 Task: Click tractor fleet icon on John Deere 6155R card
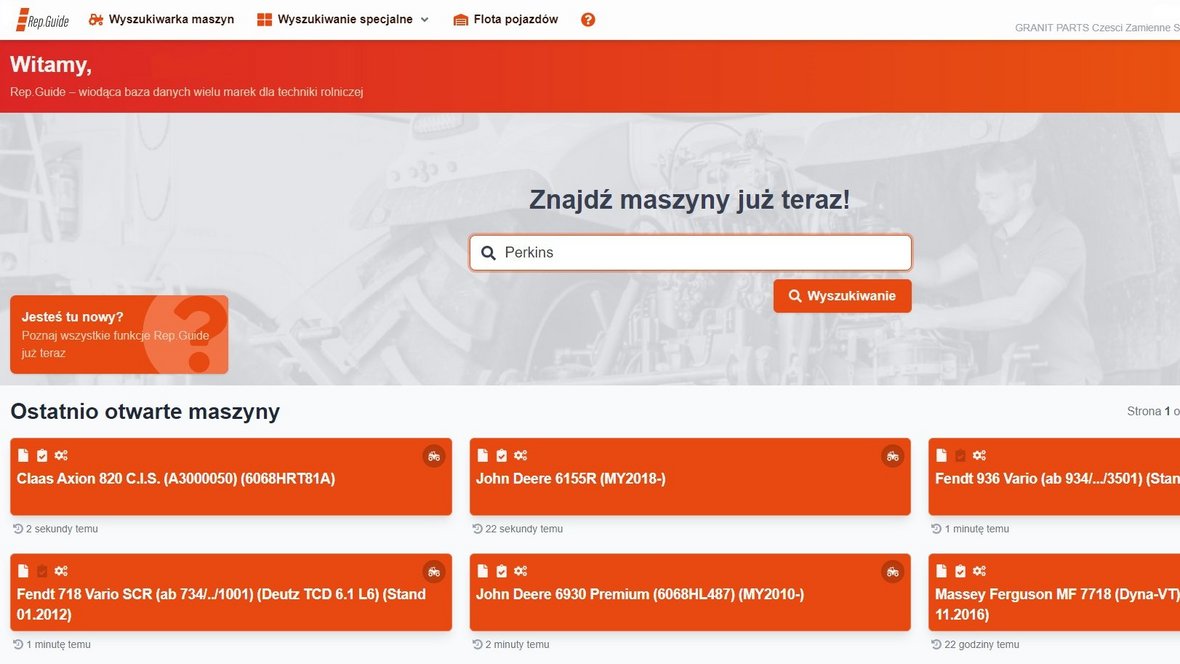[x=893, y=455]
